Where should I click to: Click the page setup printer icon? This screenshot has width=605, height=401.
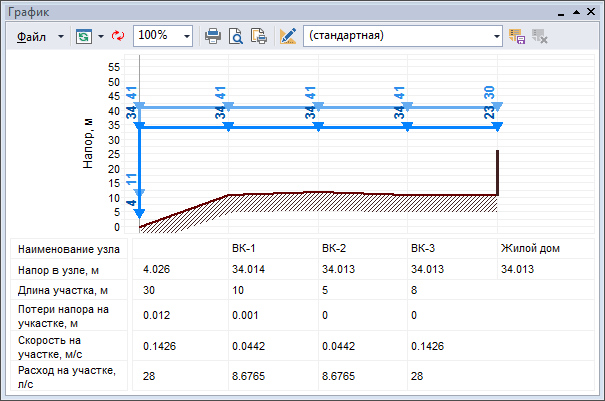(x=260, y=35)
